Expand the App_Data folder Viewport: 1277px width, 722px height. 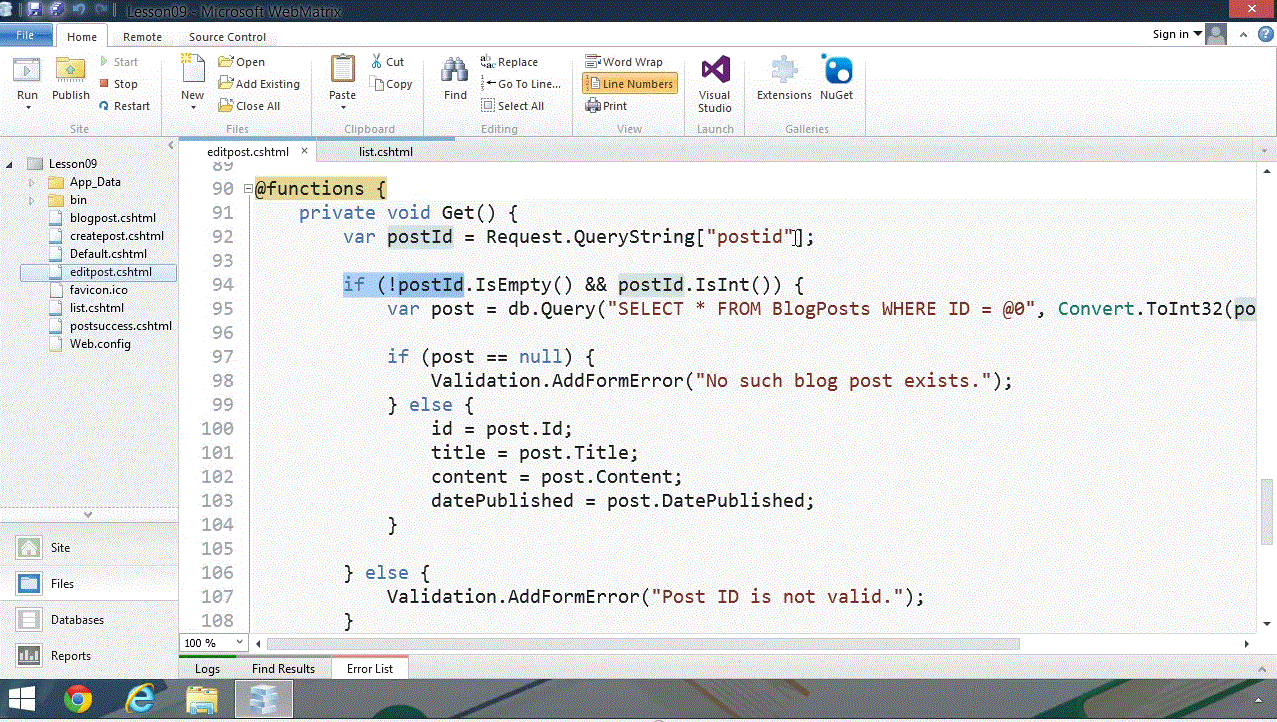[x=32, y=182]
